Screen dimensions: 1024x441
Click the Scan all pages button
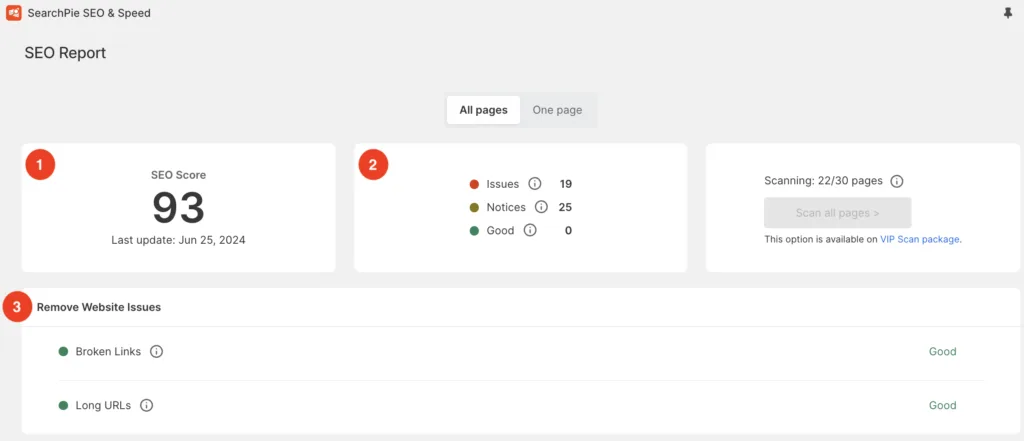[837, 213]
